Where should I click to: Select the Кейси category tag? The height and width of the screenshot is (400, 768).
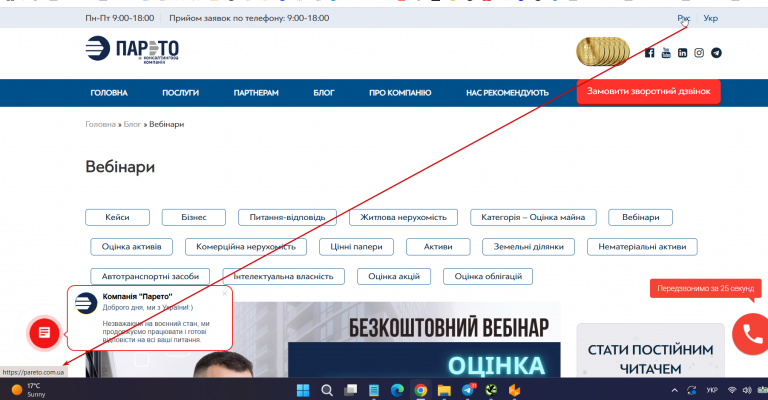pyautogui.click(x=118, y=217)
